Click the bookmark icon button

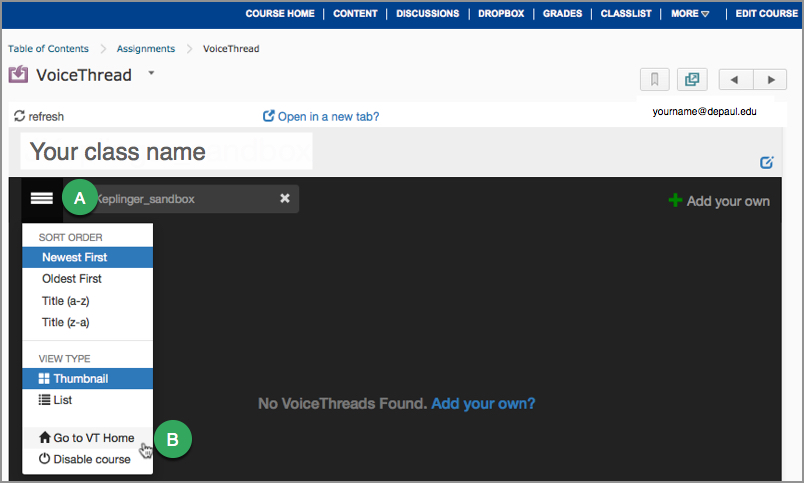click(654, 79)
